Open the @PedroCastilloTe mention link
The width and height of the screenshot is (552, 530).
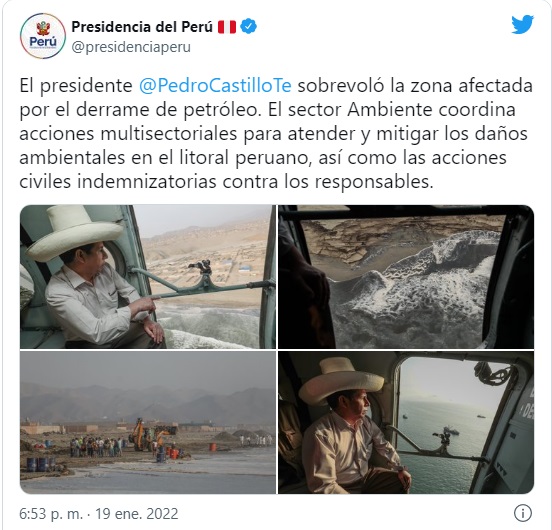click(215, 86)
